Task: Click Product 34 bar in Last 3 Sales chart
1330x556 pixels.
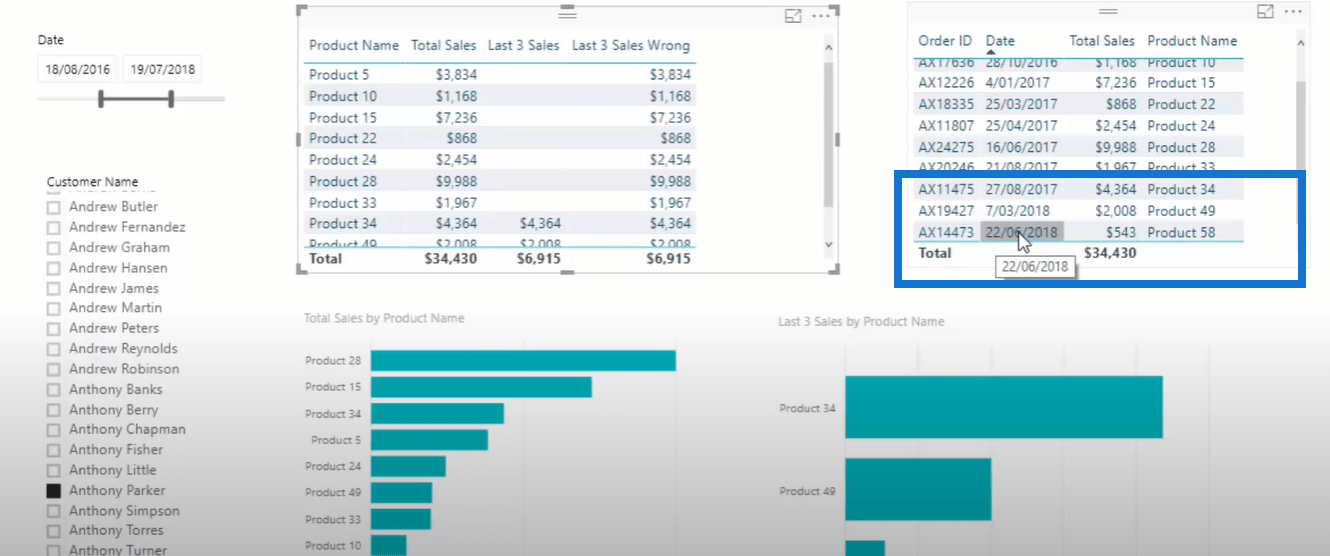Action: tap(1004, 407)
